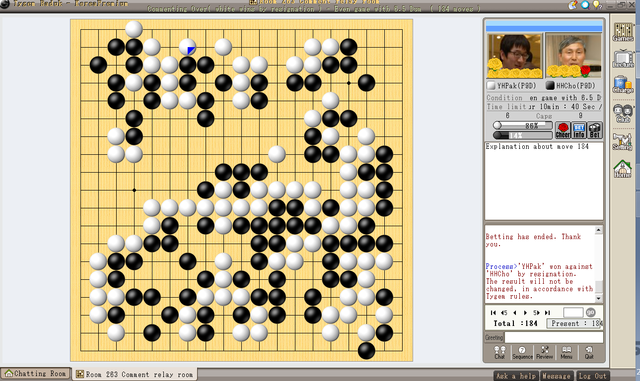The width and height of the screenshot is (640, 381).
Task: Open Chat at the panel bottom
Action: [x=500, y=352]
